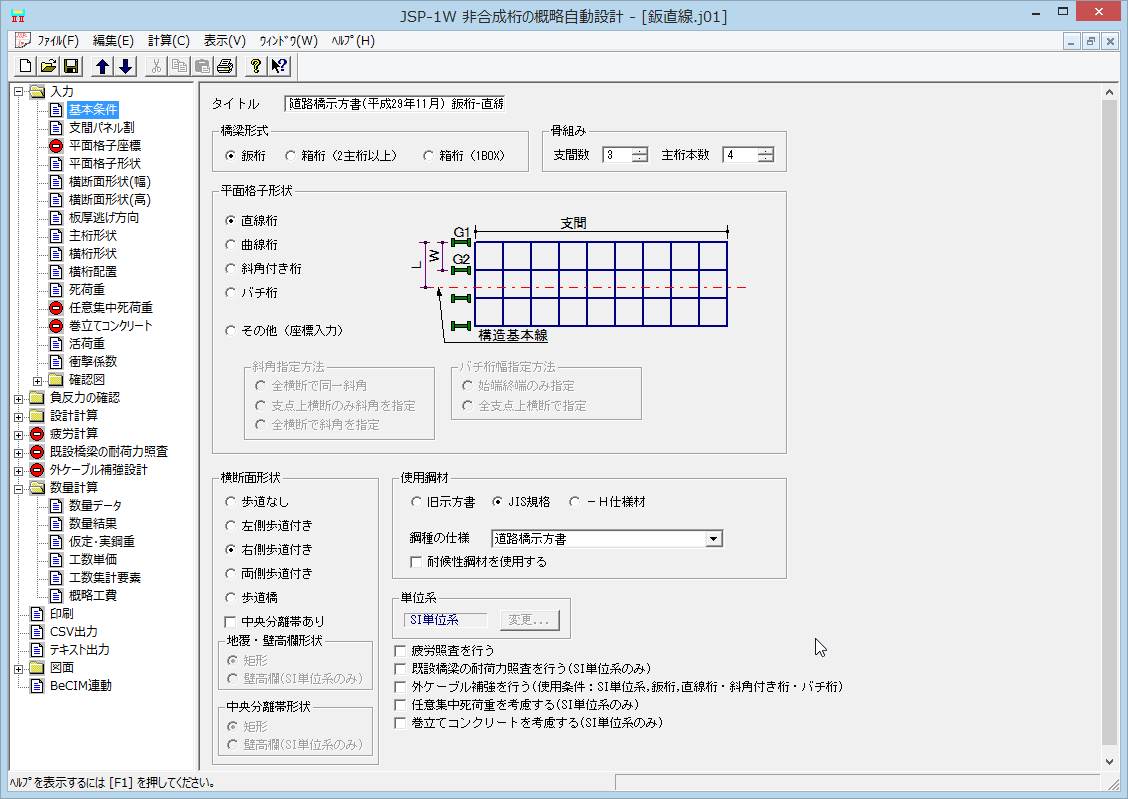Increase the 支間数 spinner value

tap(640, 151)
